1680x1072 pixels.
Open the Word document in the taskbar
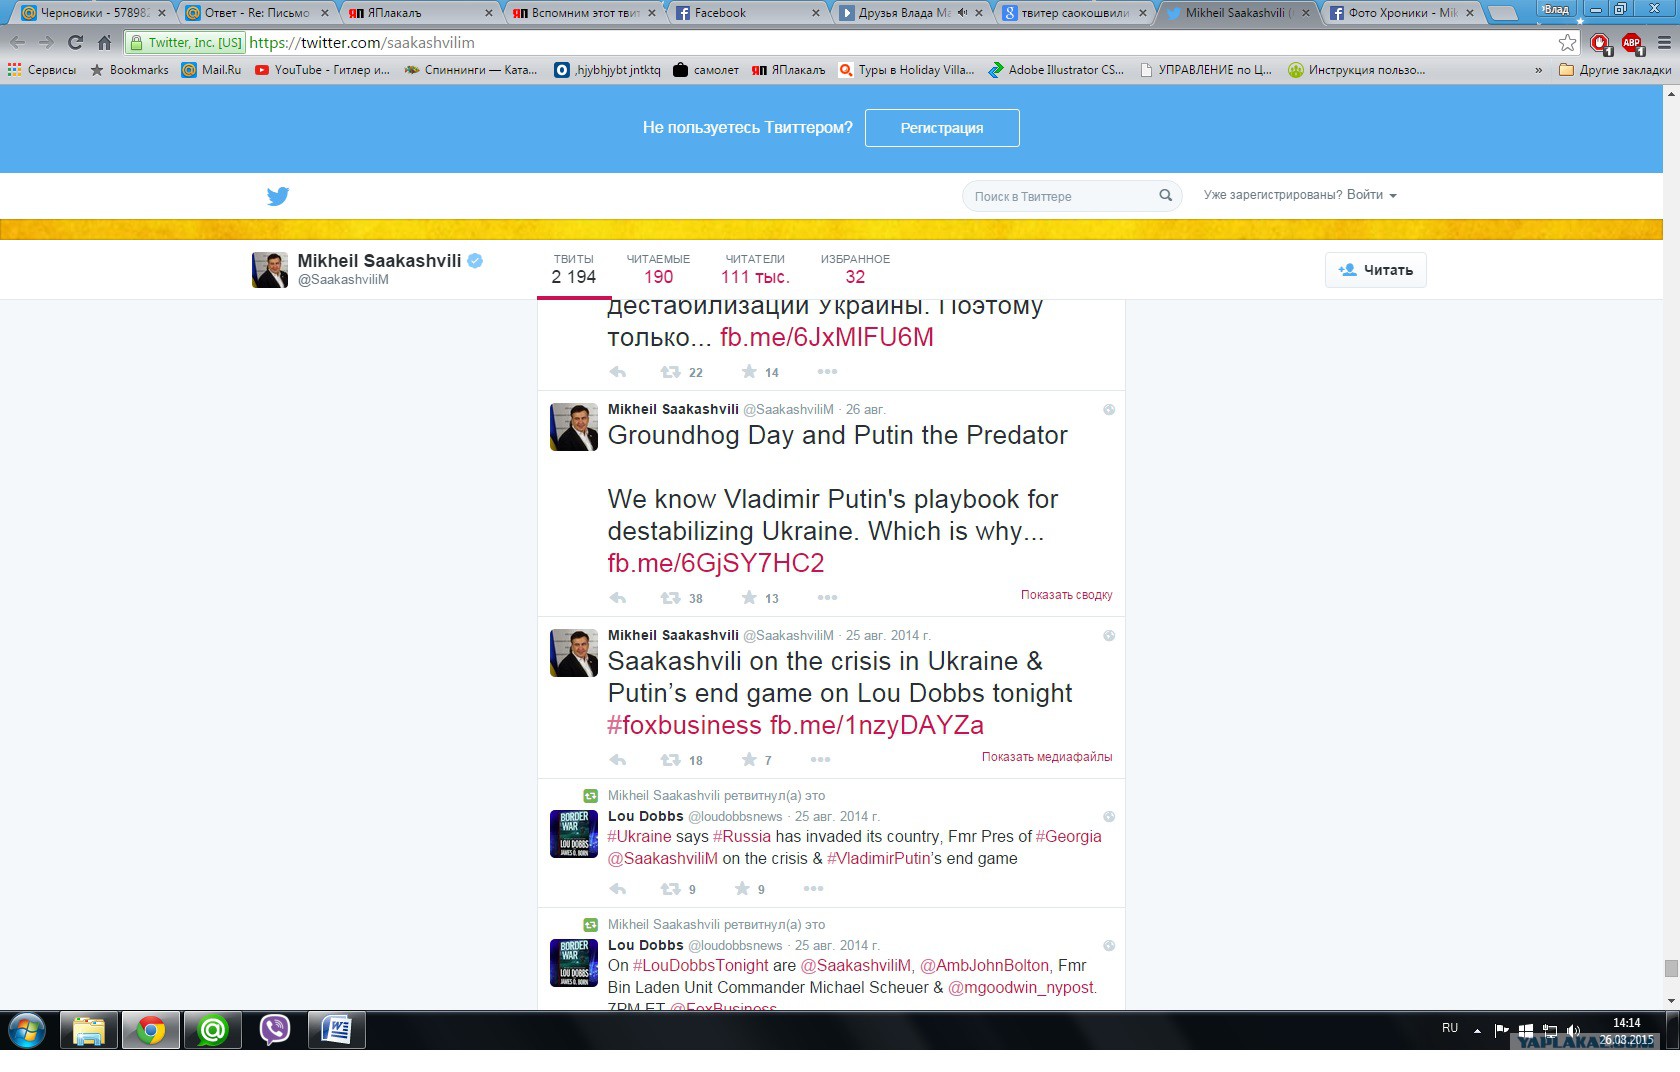(336, 1030)
